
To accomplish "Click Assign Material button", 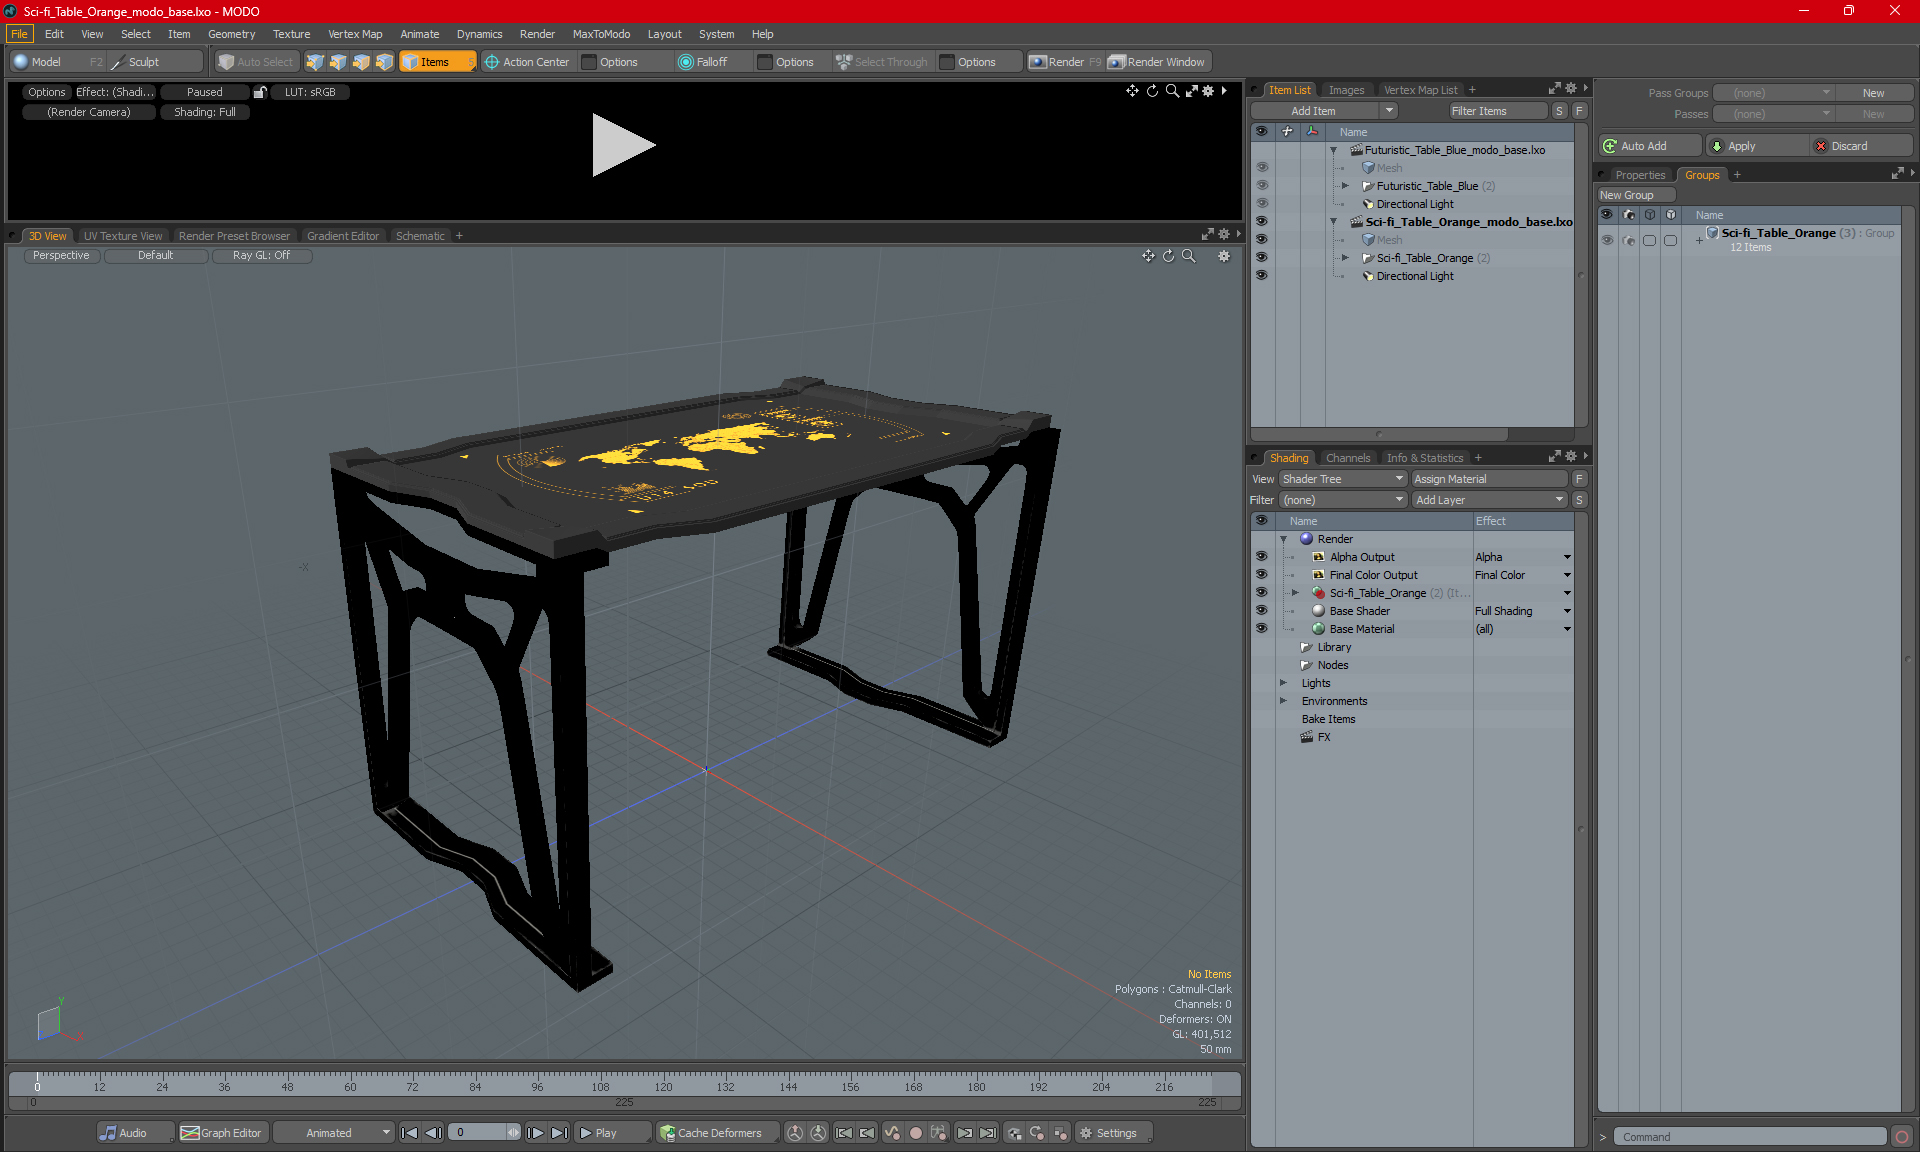I will click(1489, 479).
